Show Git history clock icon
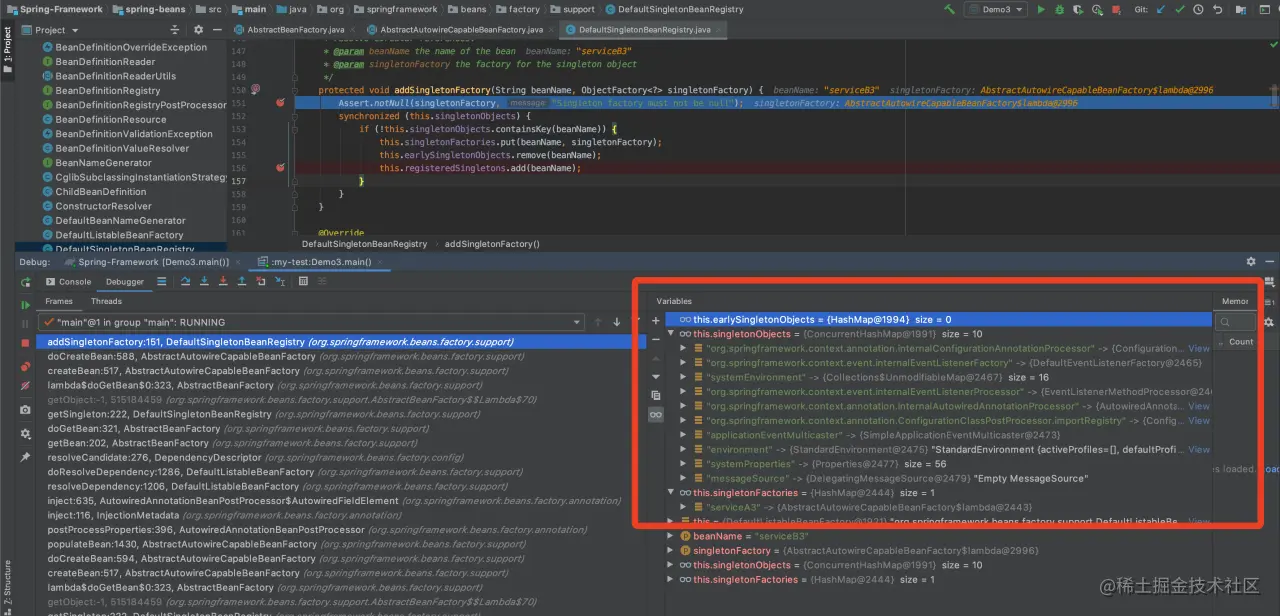 click(1198, 9)
